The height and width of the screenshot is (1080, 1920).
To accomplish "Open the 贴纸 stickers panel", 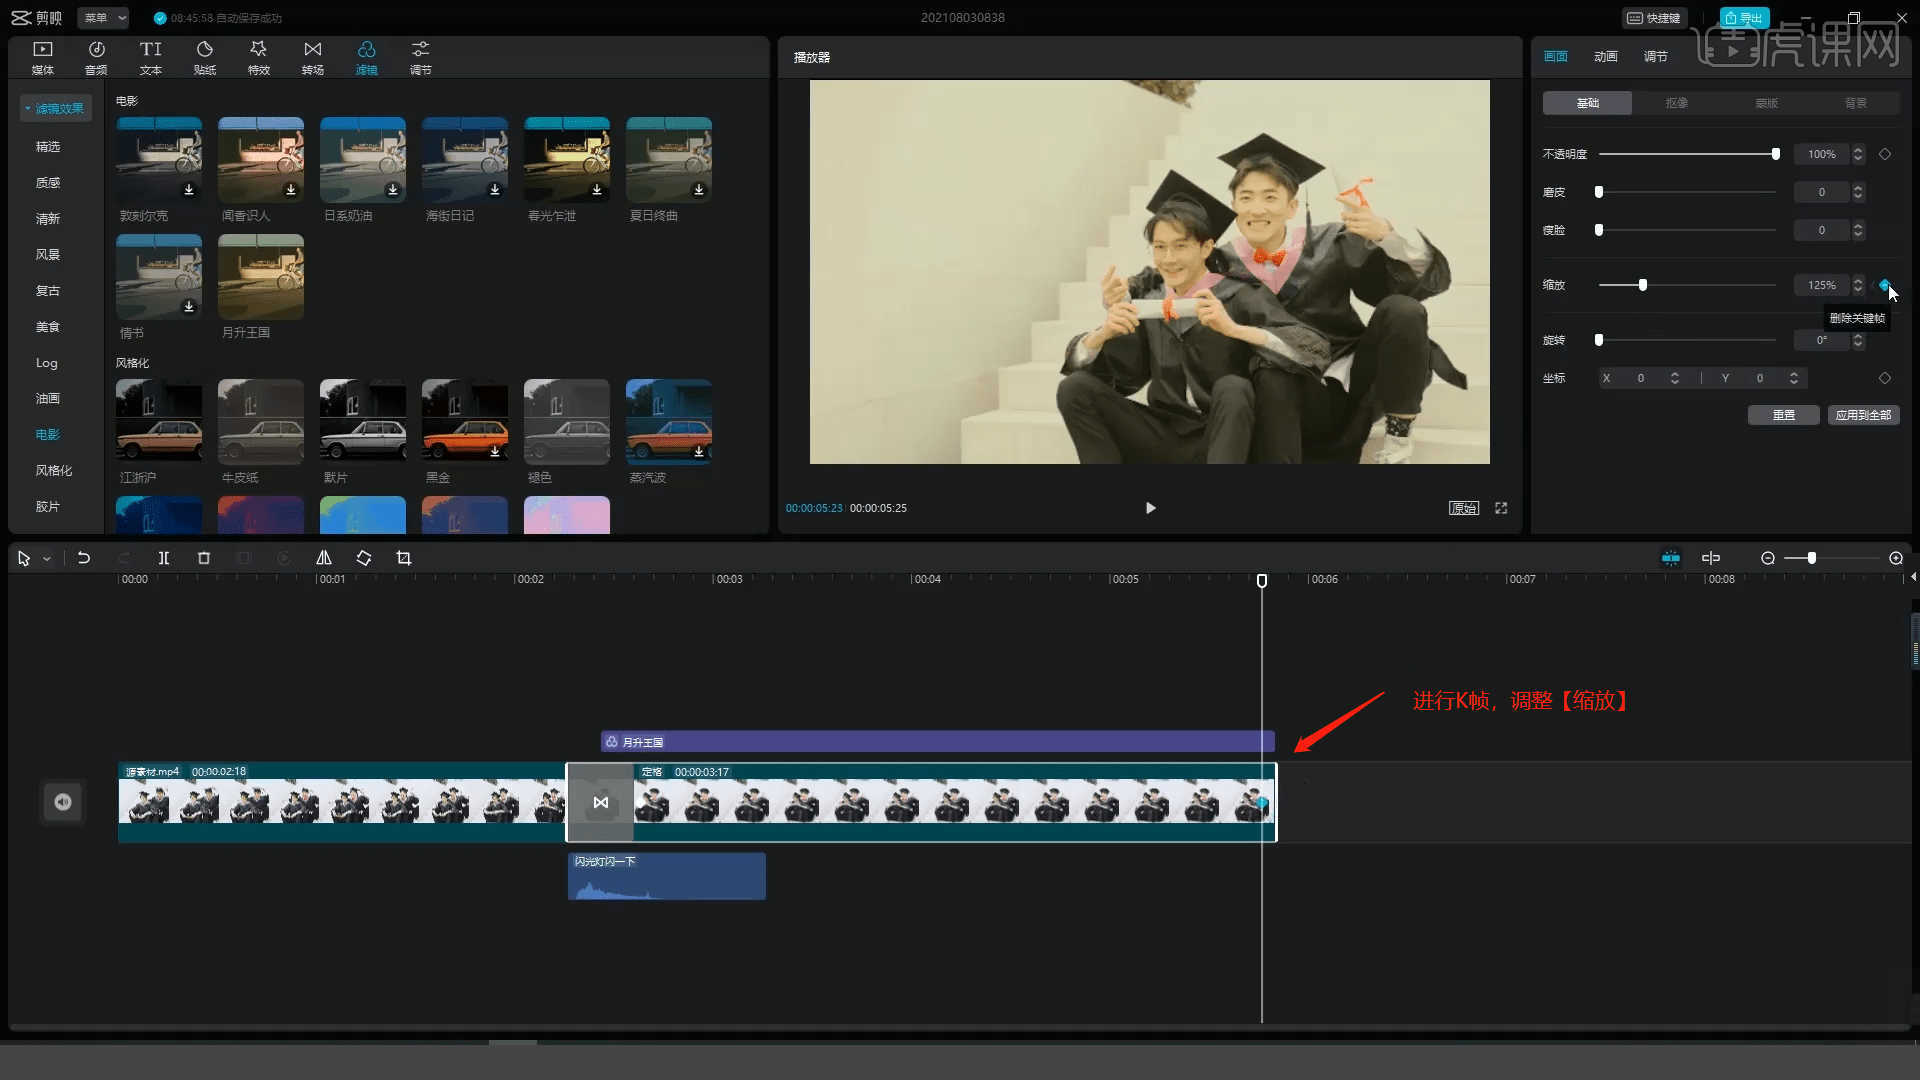I will click(x=205, y=58).
